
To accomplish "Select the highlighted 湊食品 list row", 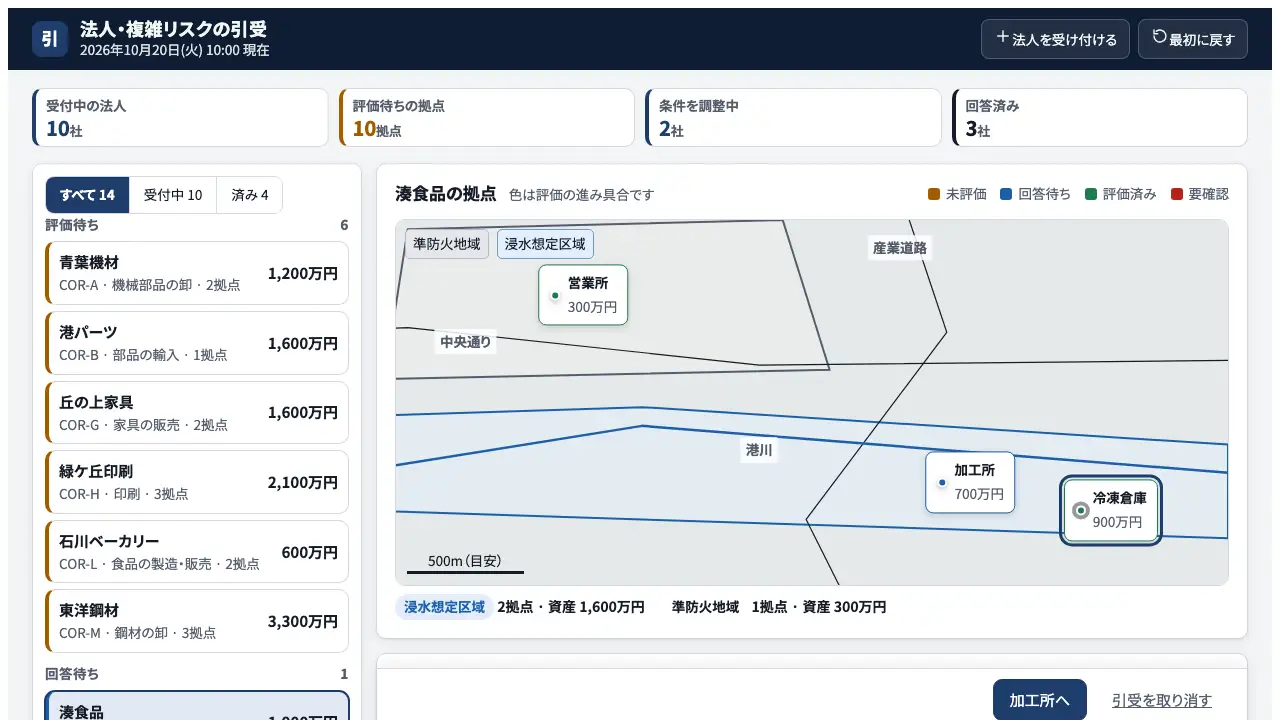I will pyautogui.click(x=197, y=705).
